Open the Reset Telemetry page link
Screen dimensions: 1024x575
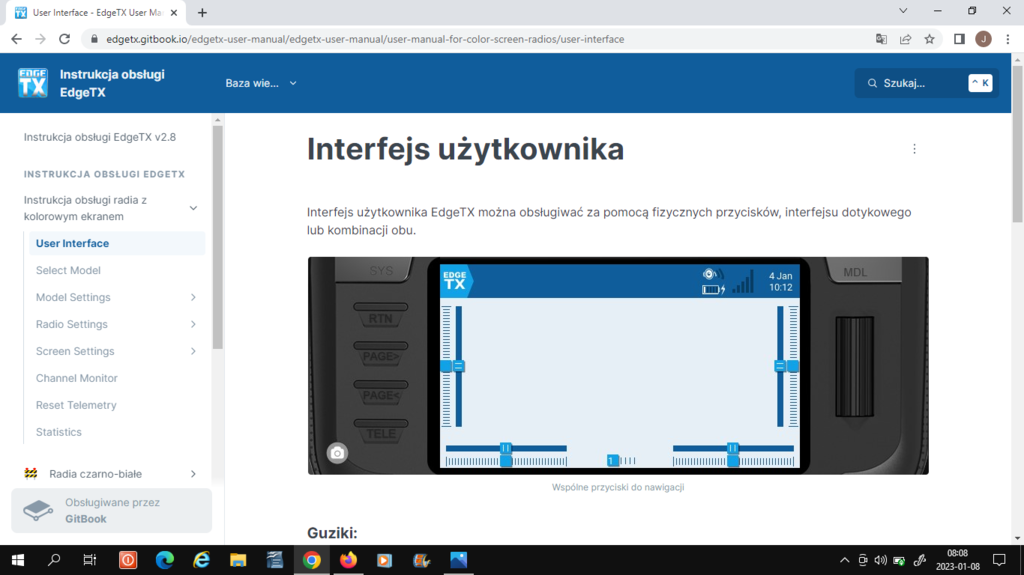click(x=76, y=405)
